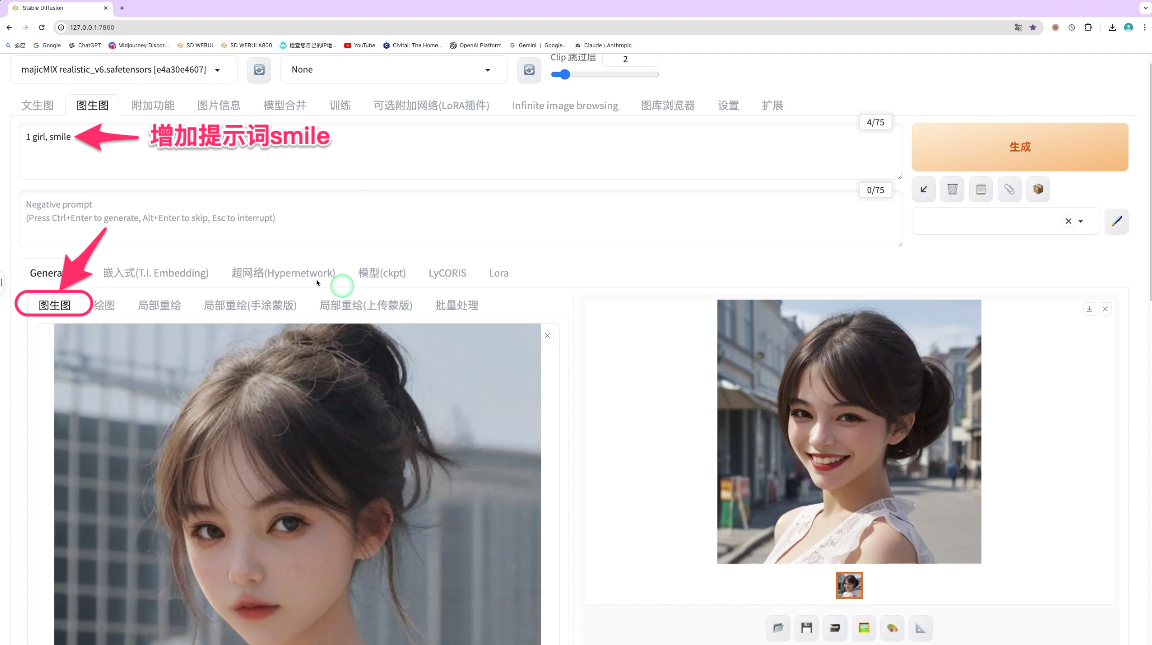Open the browser three-dot menu
This screenshot has width=1152, height=645.
coord(1144,27)
